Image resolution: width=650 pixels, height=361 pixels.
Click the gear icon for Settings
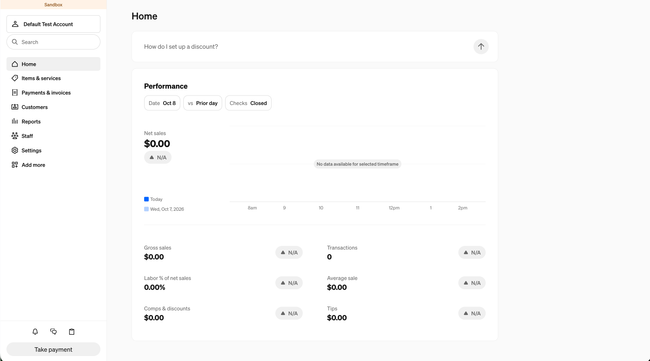pos(15,150)
